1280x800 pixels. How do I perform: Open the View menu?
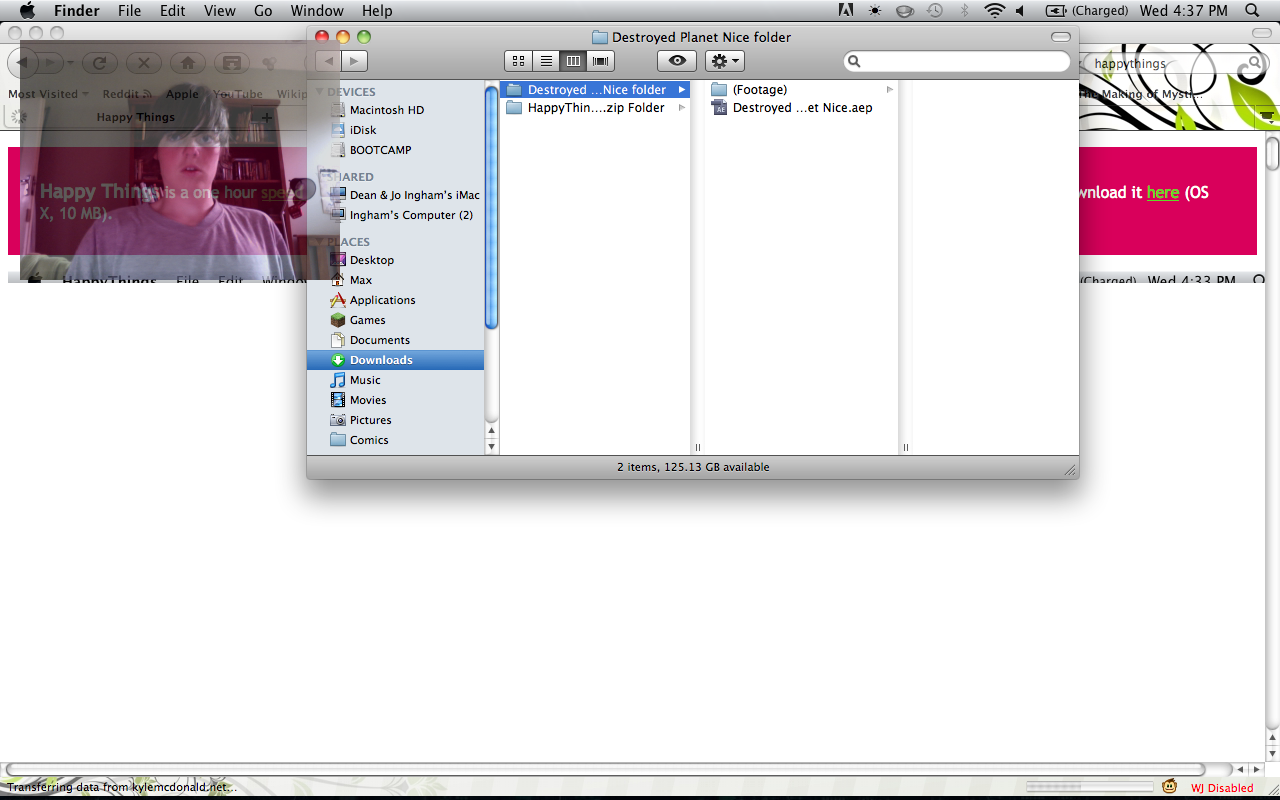[219, 11]
